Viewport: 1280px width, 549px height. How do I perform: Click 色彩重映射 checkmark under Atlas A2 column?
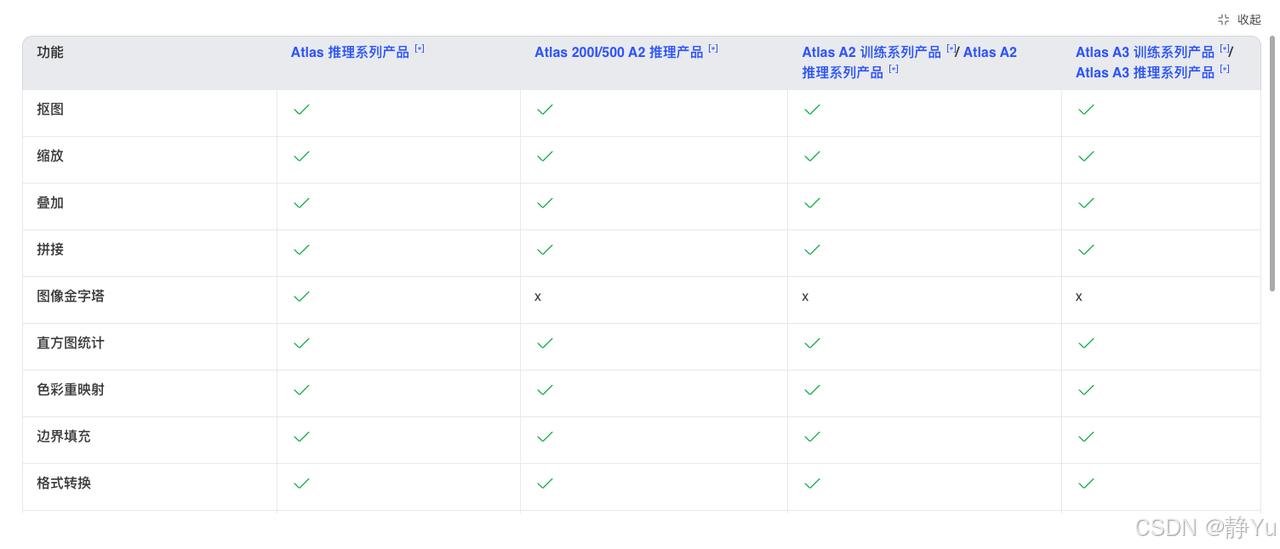pyautogui.click(x=812, y=390)
